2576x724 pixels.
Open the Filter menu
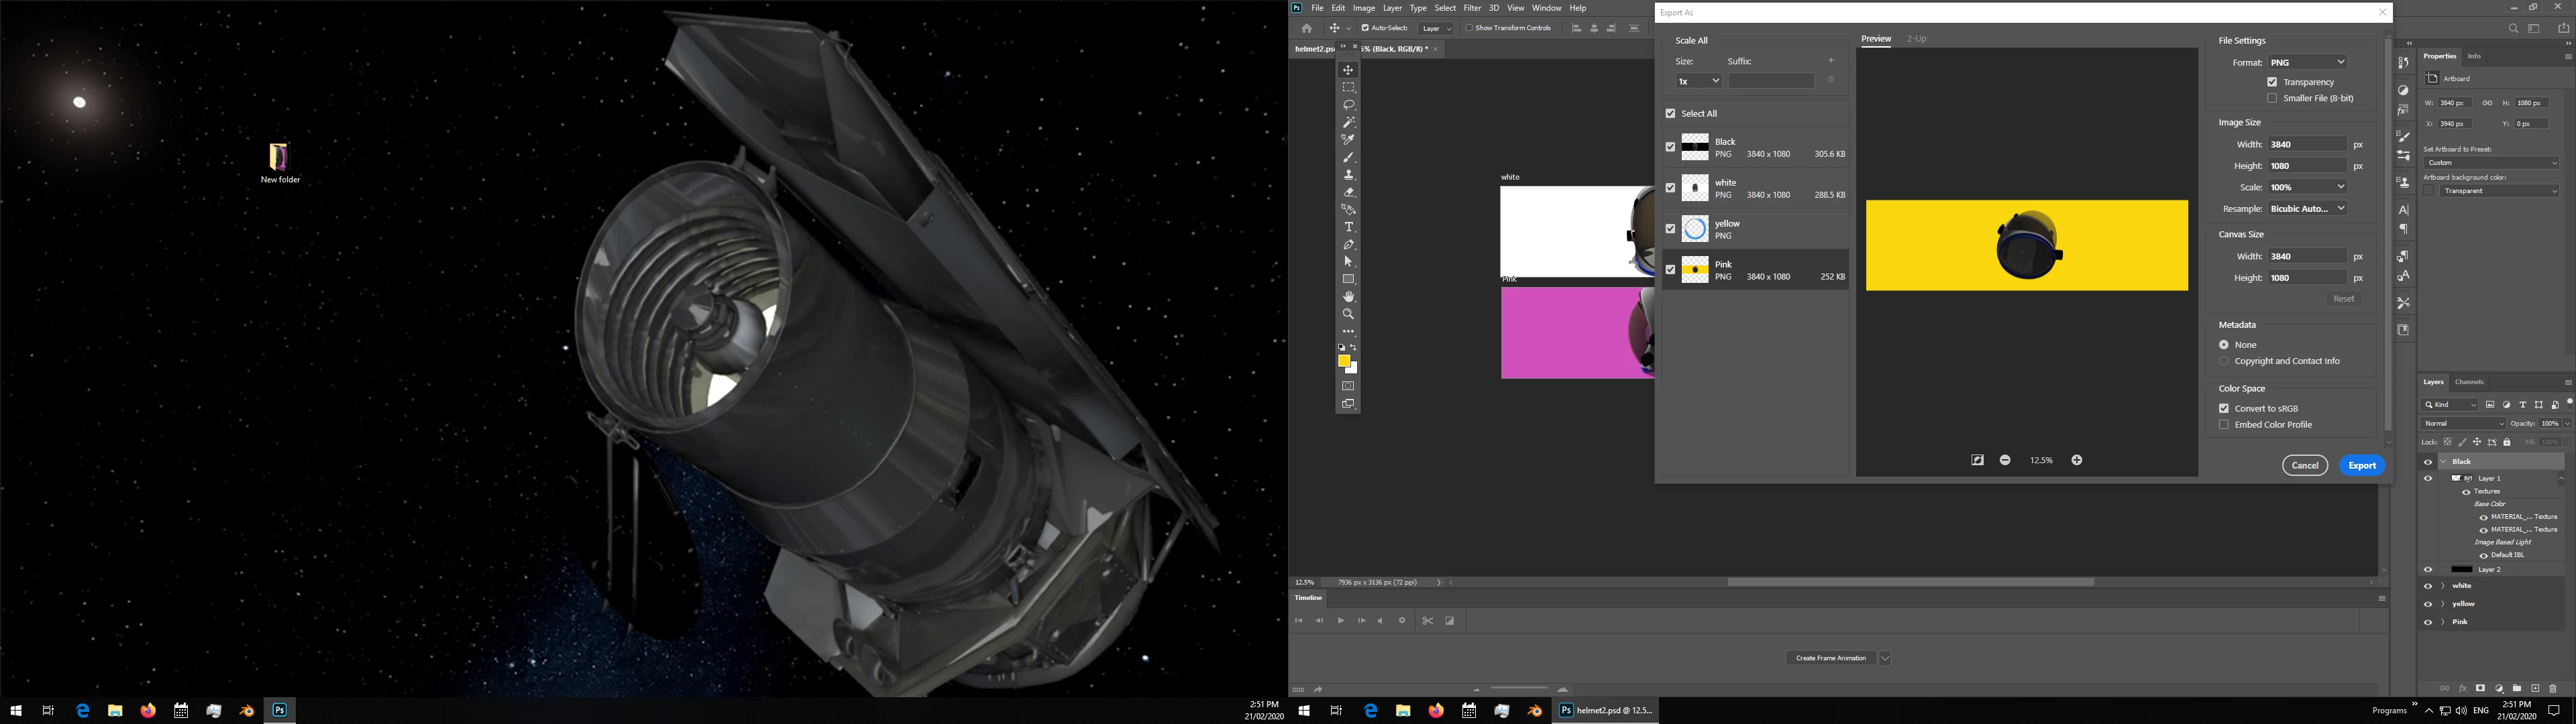[1472, 8]
